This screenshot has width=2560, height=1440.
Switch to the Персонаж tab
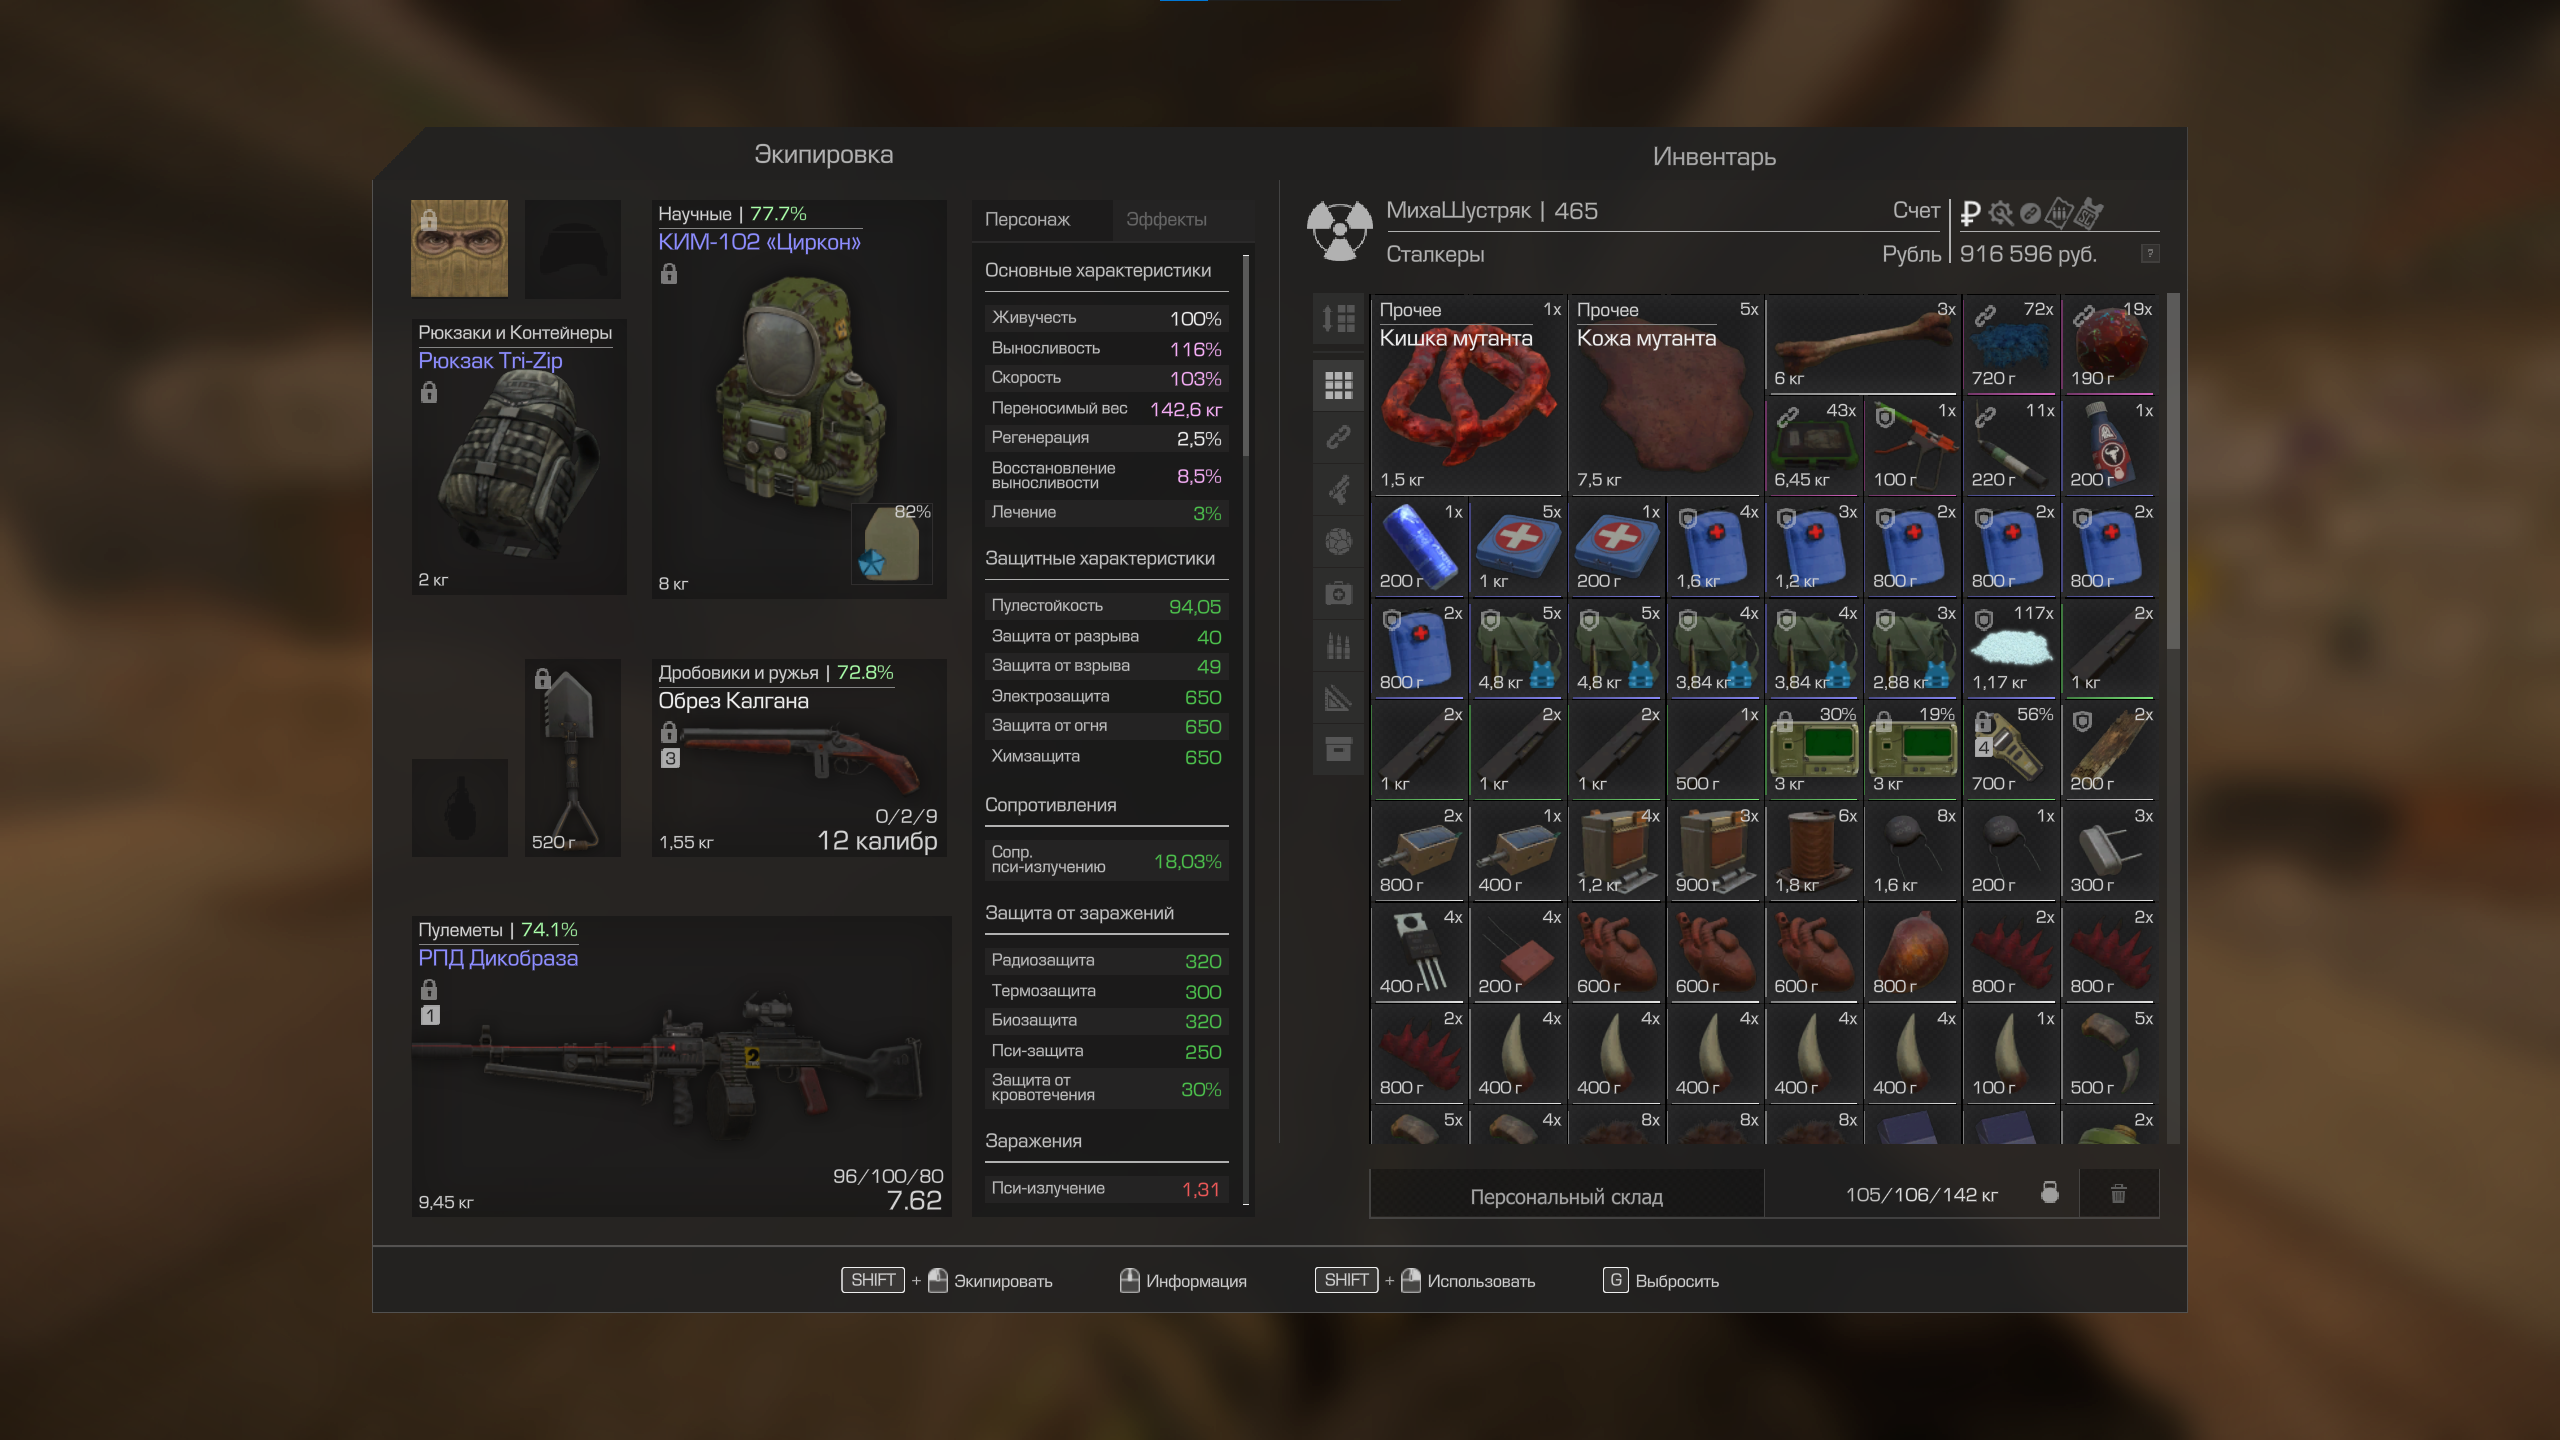[1041, 220]
